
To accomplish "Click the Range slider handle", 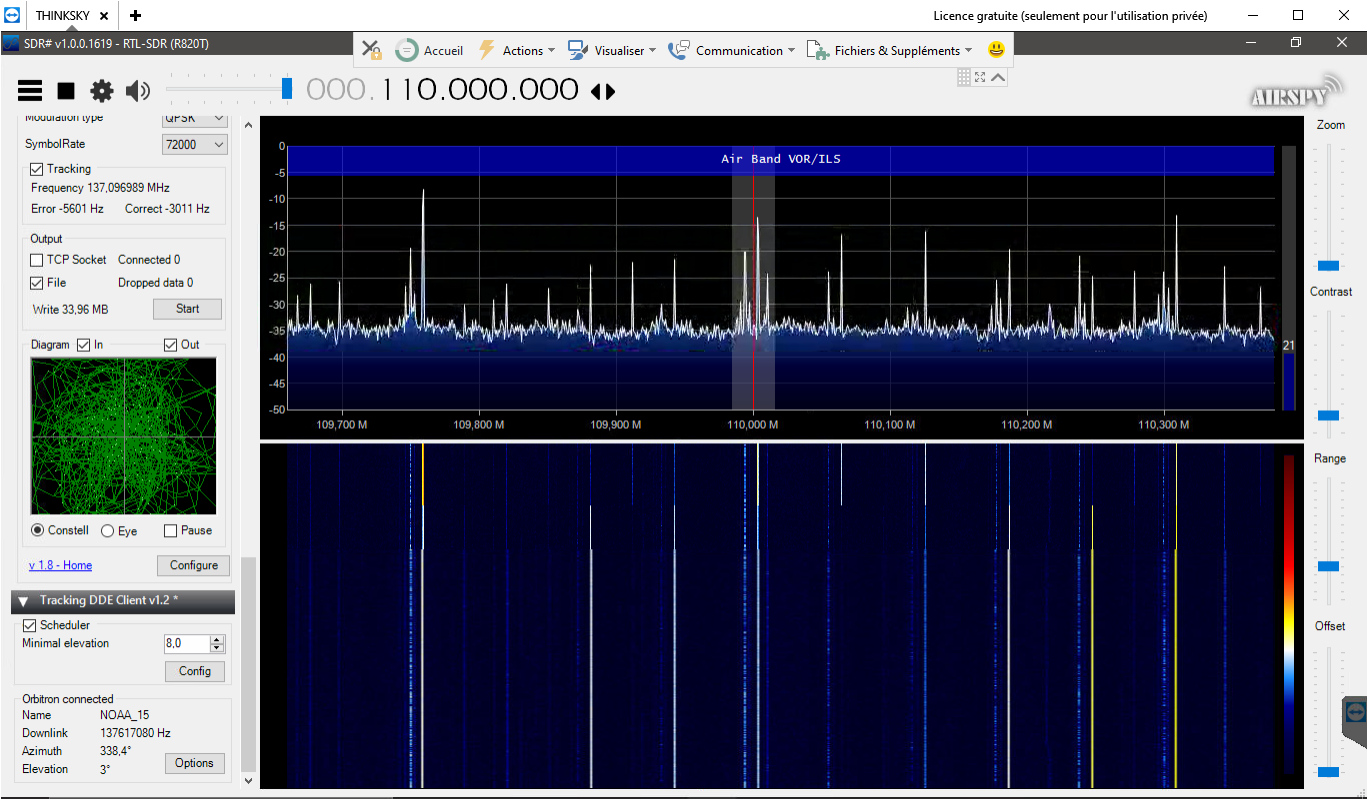I will (1328, 566).
